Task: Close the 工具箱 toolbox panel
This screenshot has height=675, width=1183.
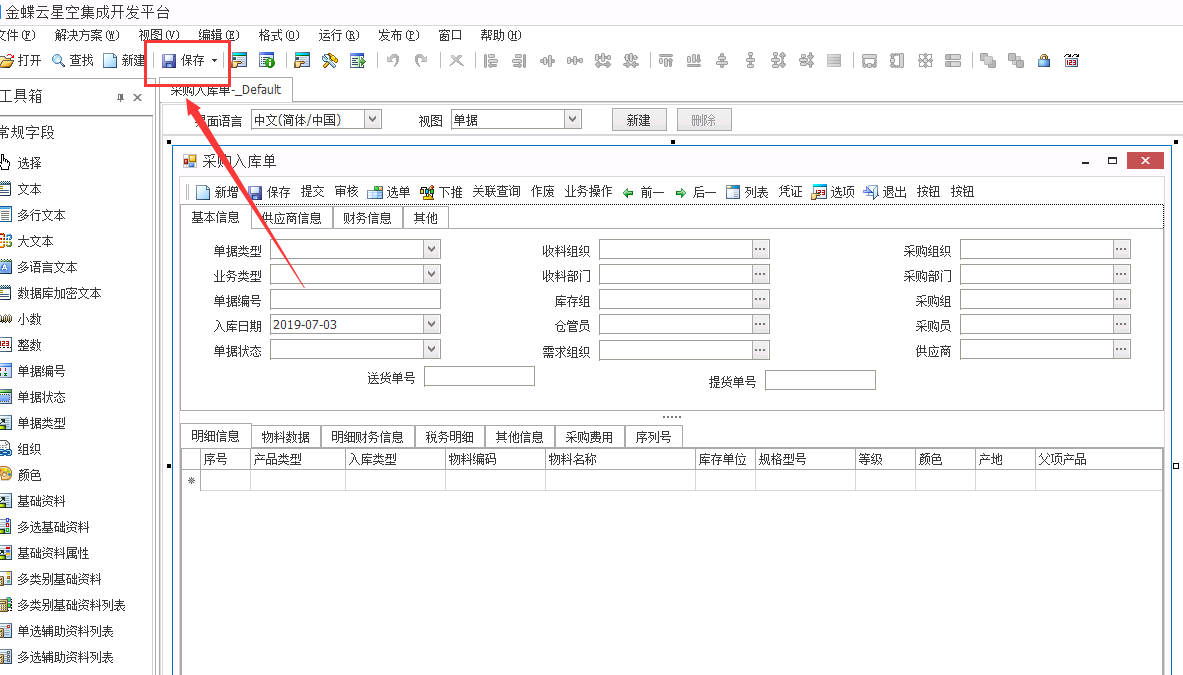Action: 137,97
